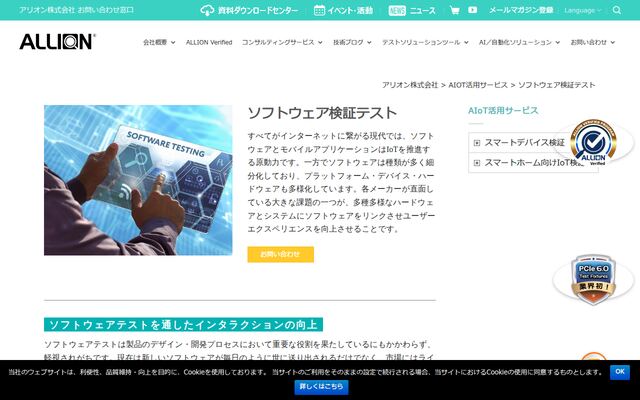
Task: Click ニュース link in top bar
Action: [x=422, y=10]
